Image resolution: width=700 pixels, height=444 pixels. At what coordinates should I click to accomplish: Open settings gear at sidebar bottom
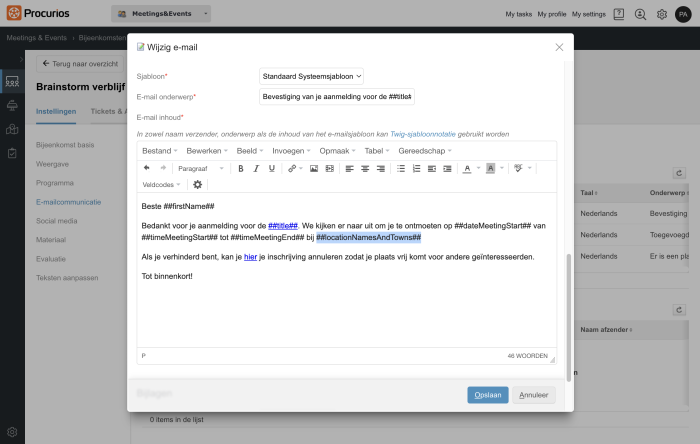coord(12,432)
